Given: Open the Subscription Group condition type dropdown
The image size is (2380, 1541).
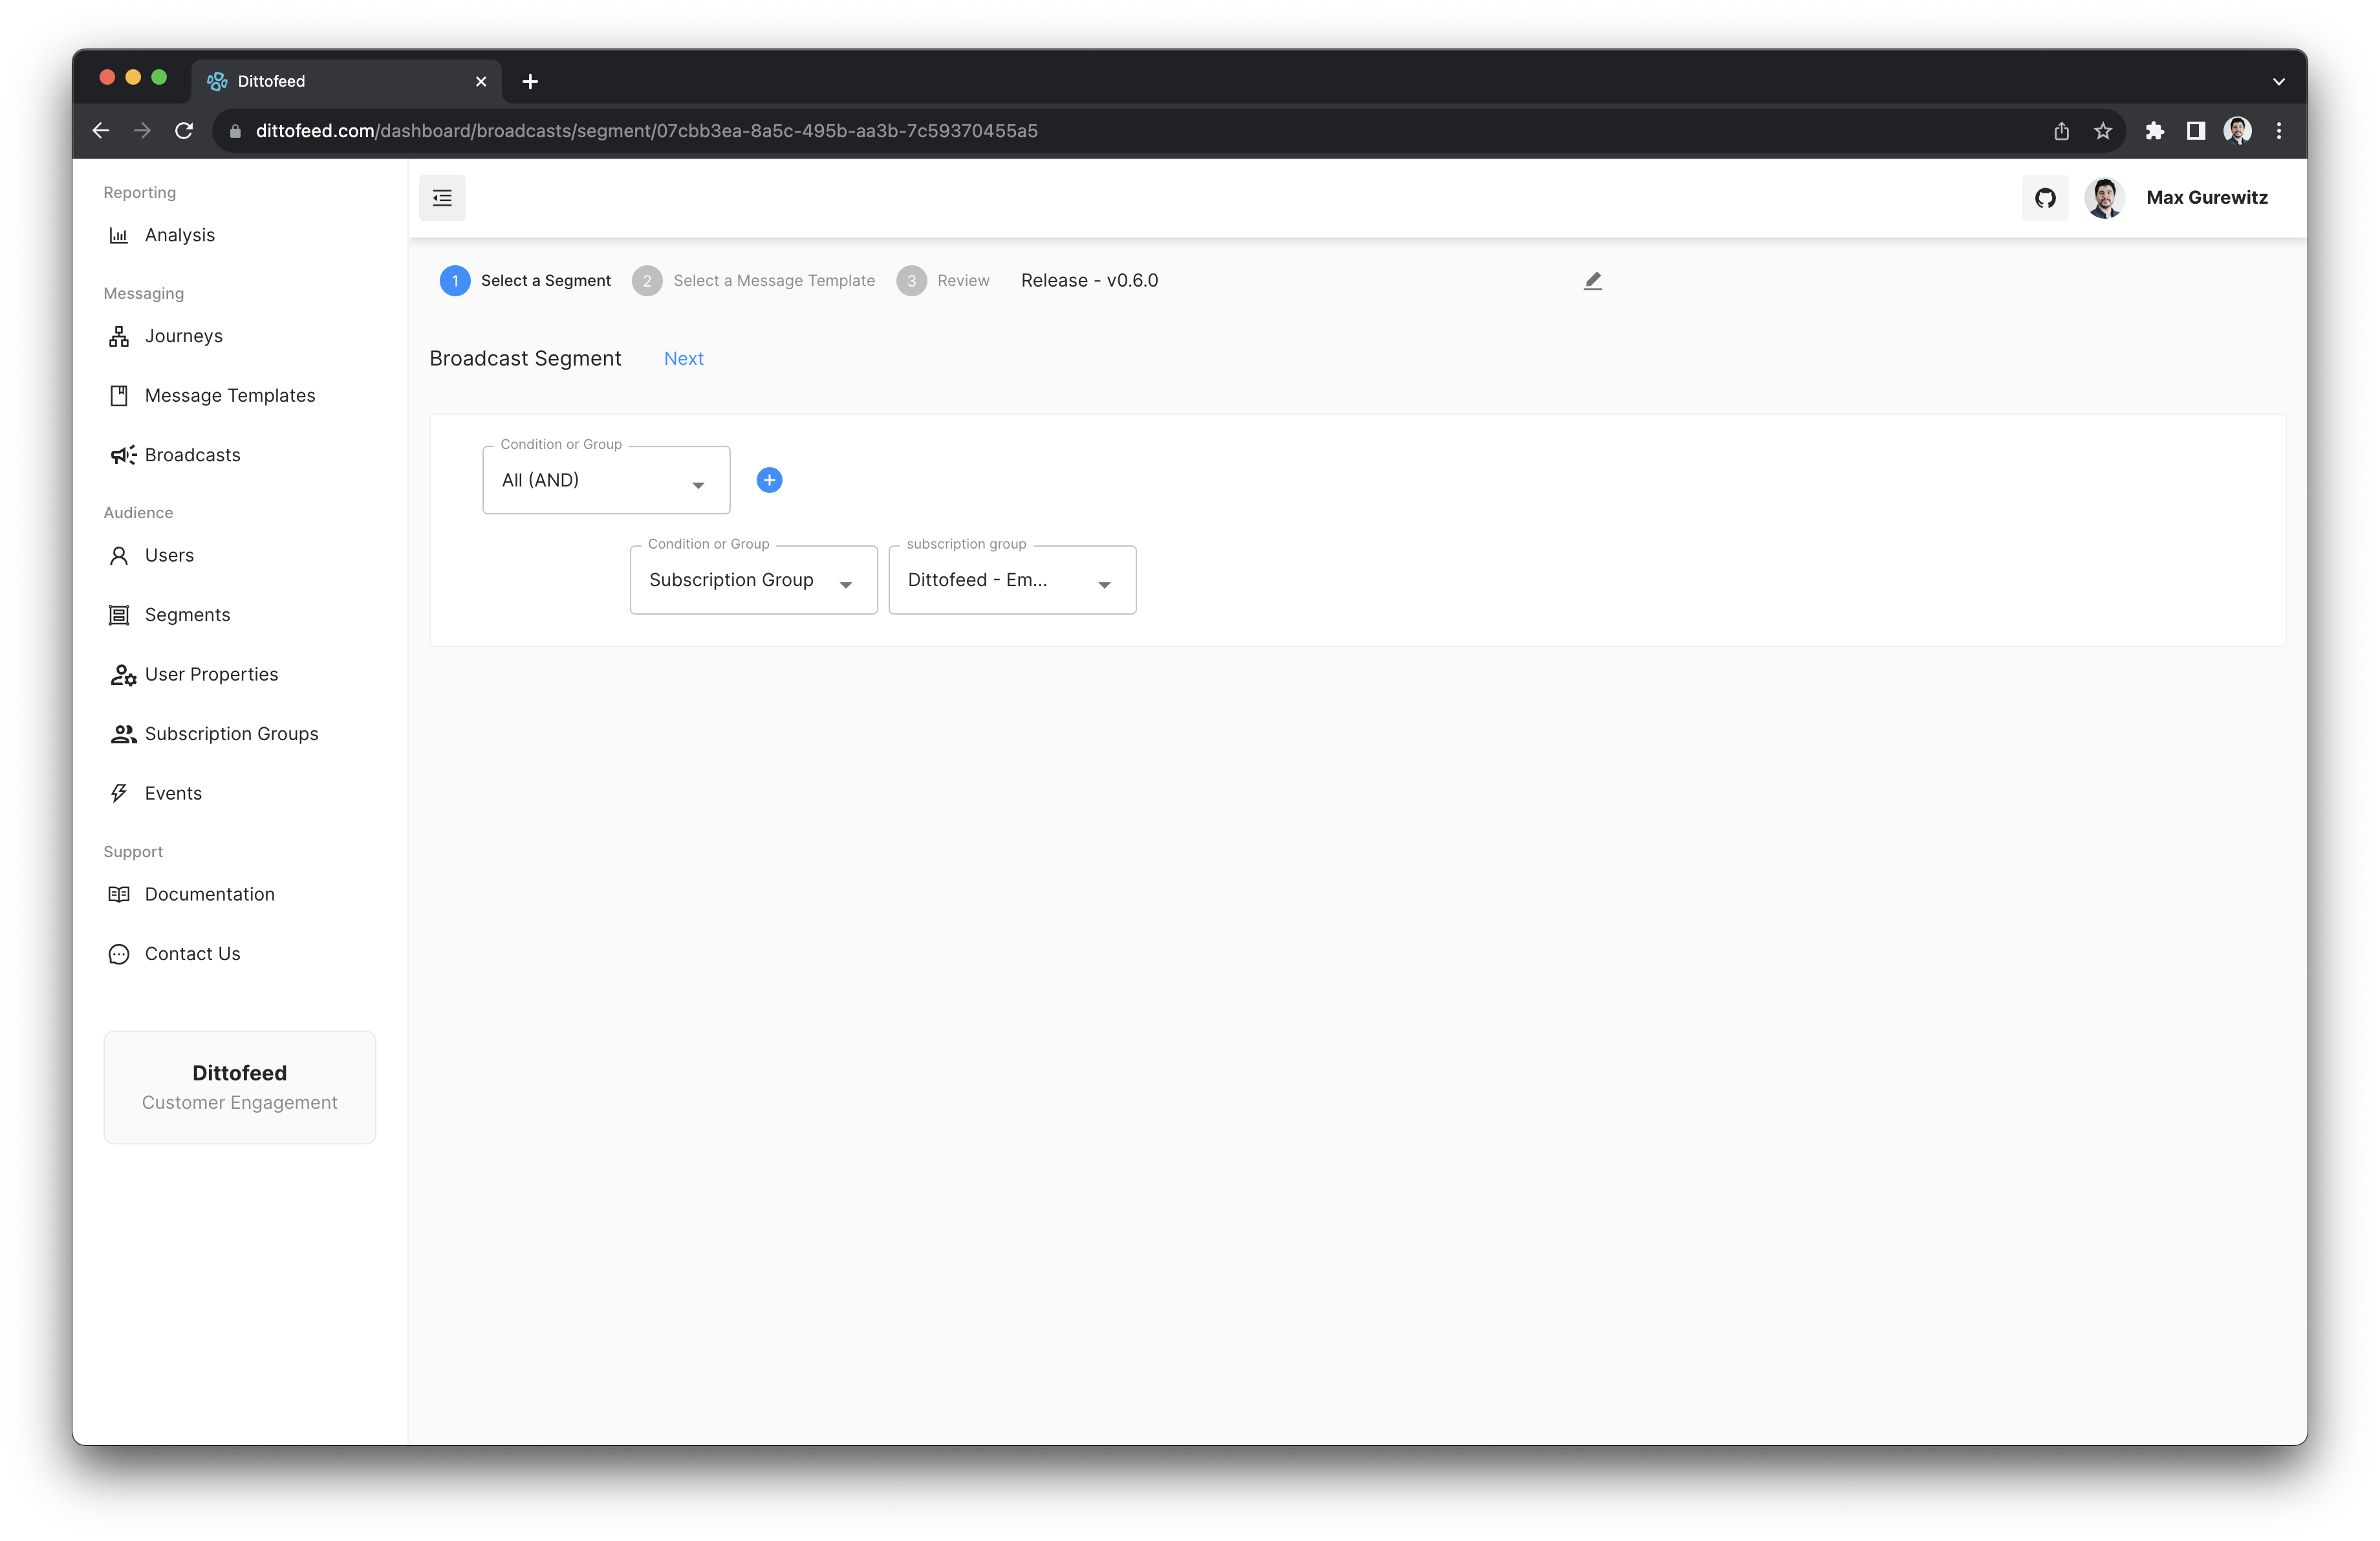Looking at the screenshot, I should pyautogui.click(x=753, y=580).
